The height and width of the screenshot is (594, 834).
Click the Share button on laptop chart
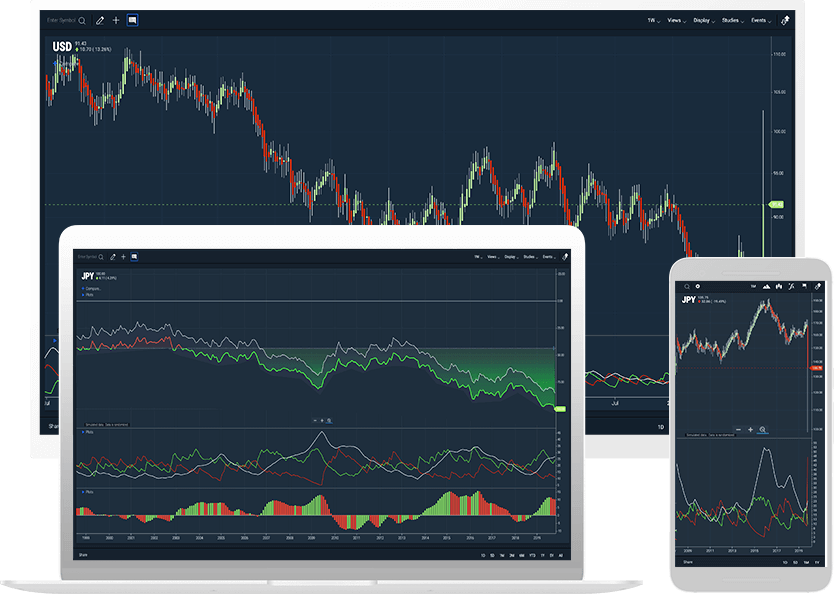pos(84,554)
